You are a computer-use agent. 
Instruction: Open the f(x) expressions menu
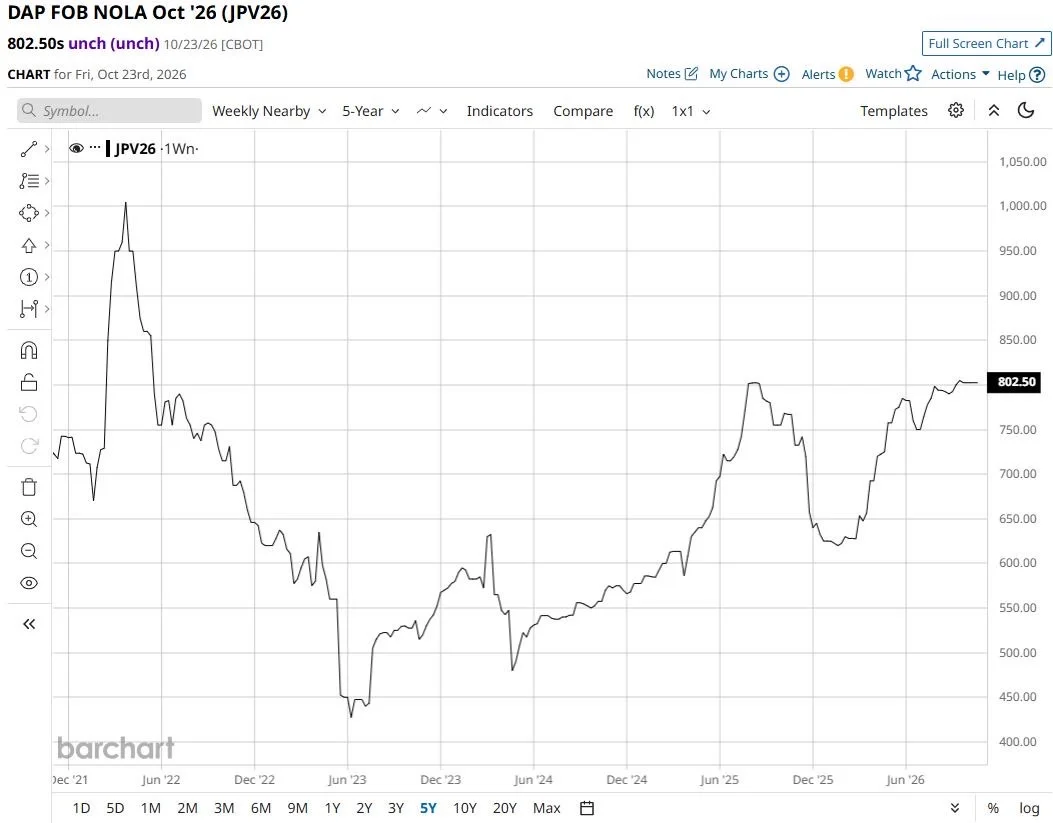(x=644, y=111)
